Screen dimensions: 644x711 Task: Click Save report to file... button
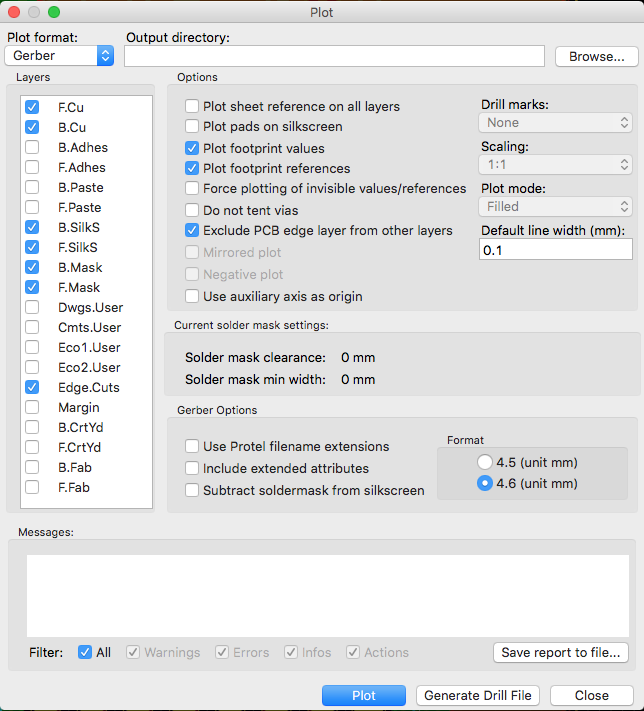pos(561,653)
